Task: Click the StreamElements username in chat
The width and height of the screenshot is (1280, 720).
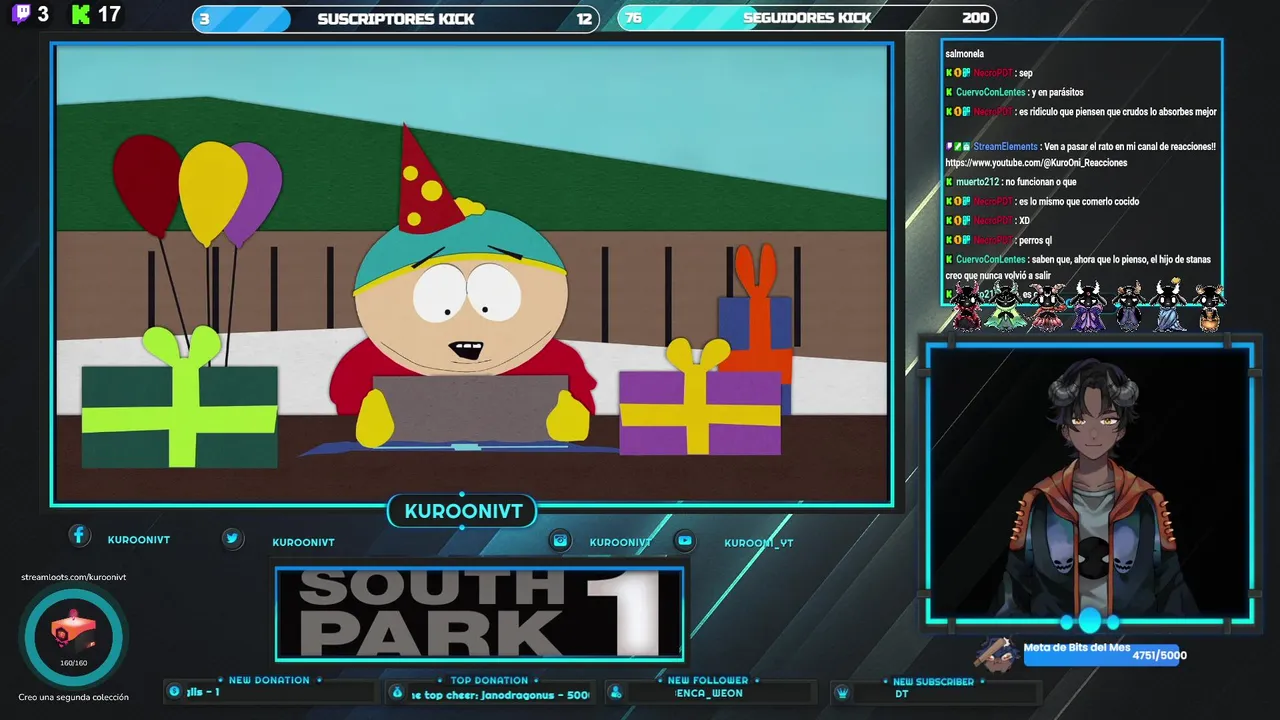Action: pyautogui.click(x=1005, y=146)
